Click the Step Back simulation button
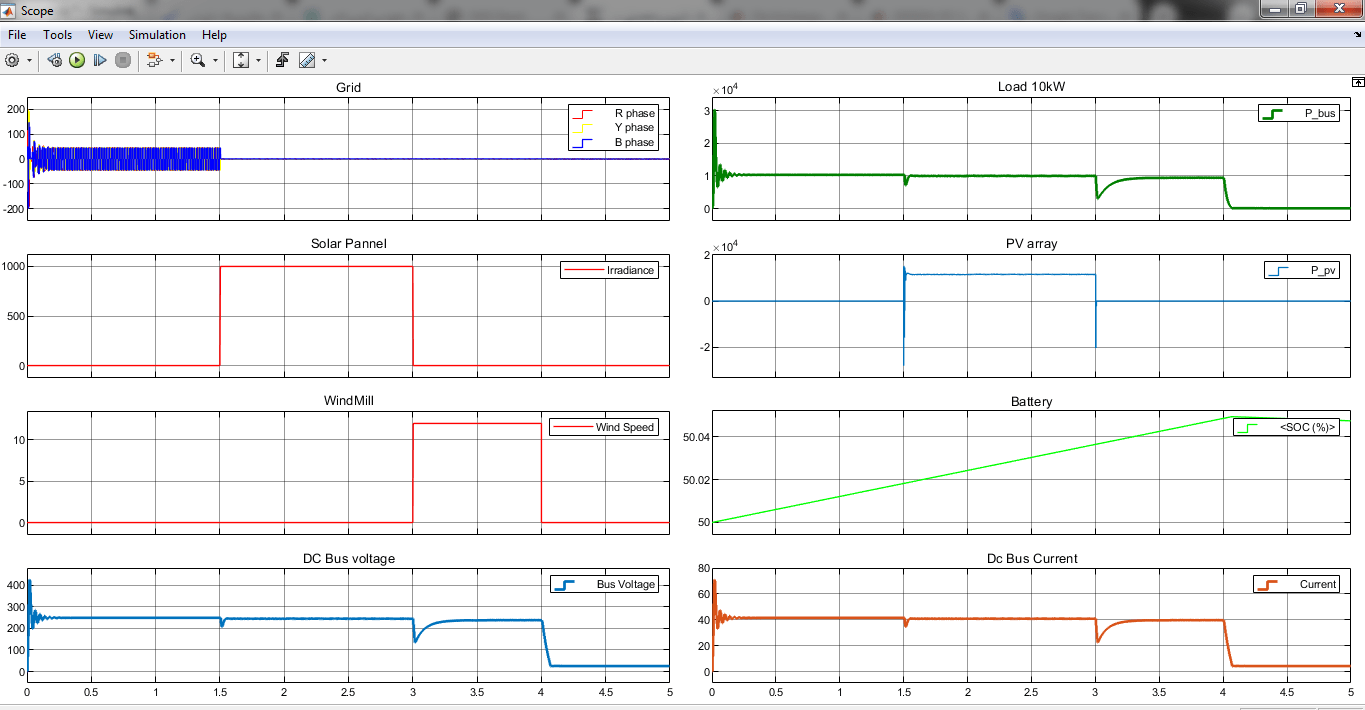The height and width of the screenshot is (710, 1365). tap(54, 60)
